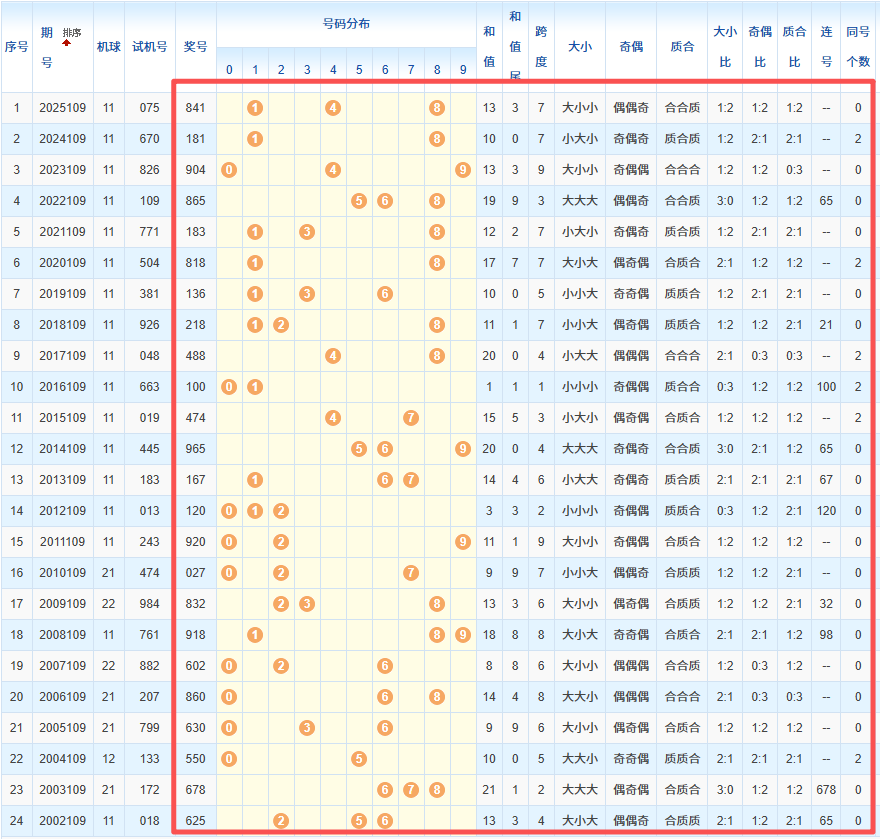This screenshot has width=880, height=839.
Task: Click the 号码分布 column group header
Action: click(346, 23)
